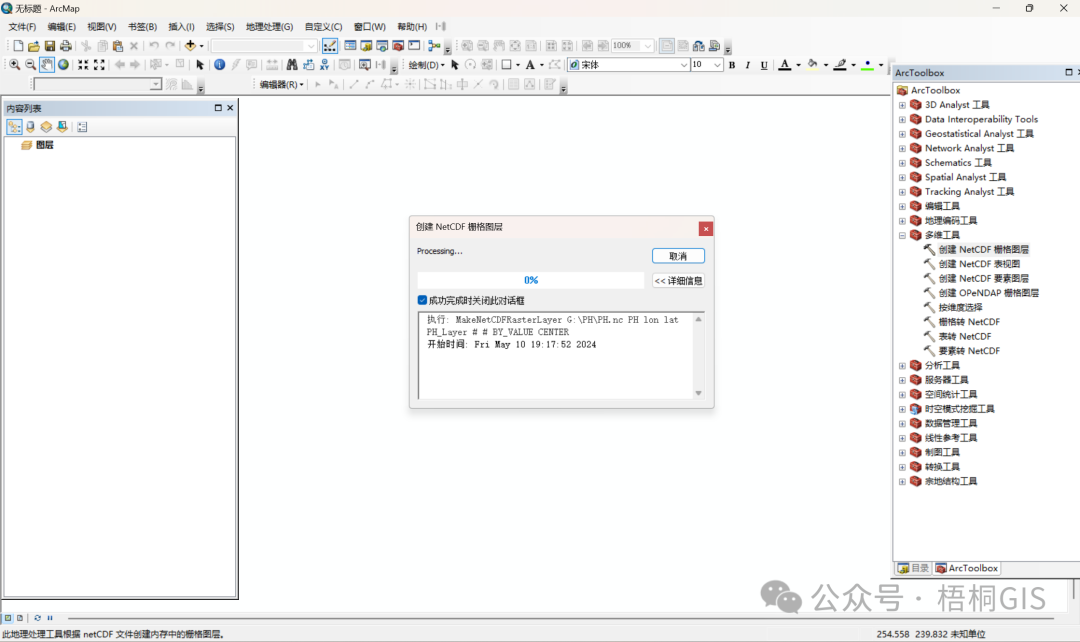The width and height of the screenshot is (1080, 642).
Task: Expand the 数据管理工具 toolbox
Action: click(902, 423)
